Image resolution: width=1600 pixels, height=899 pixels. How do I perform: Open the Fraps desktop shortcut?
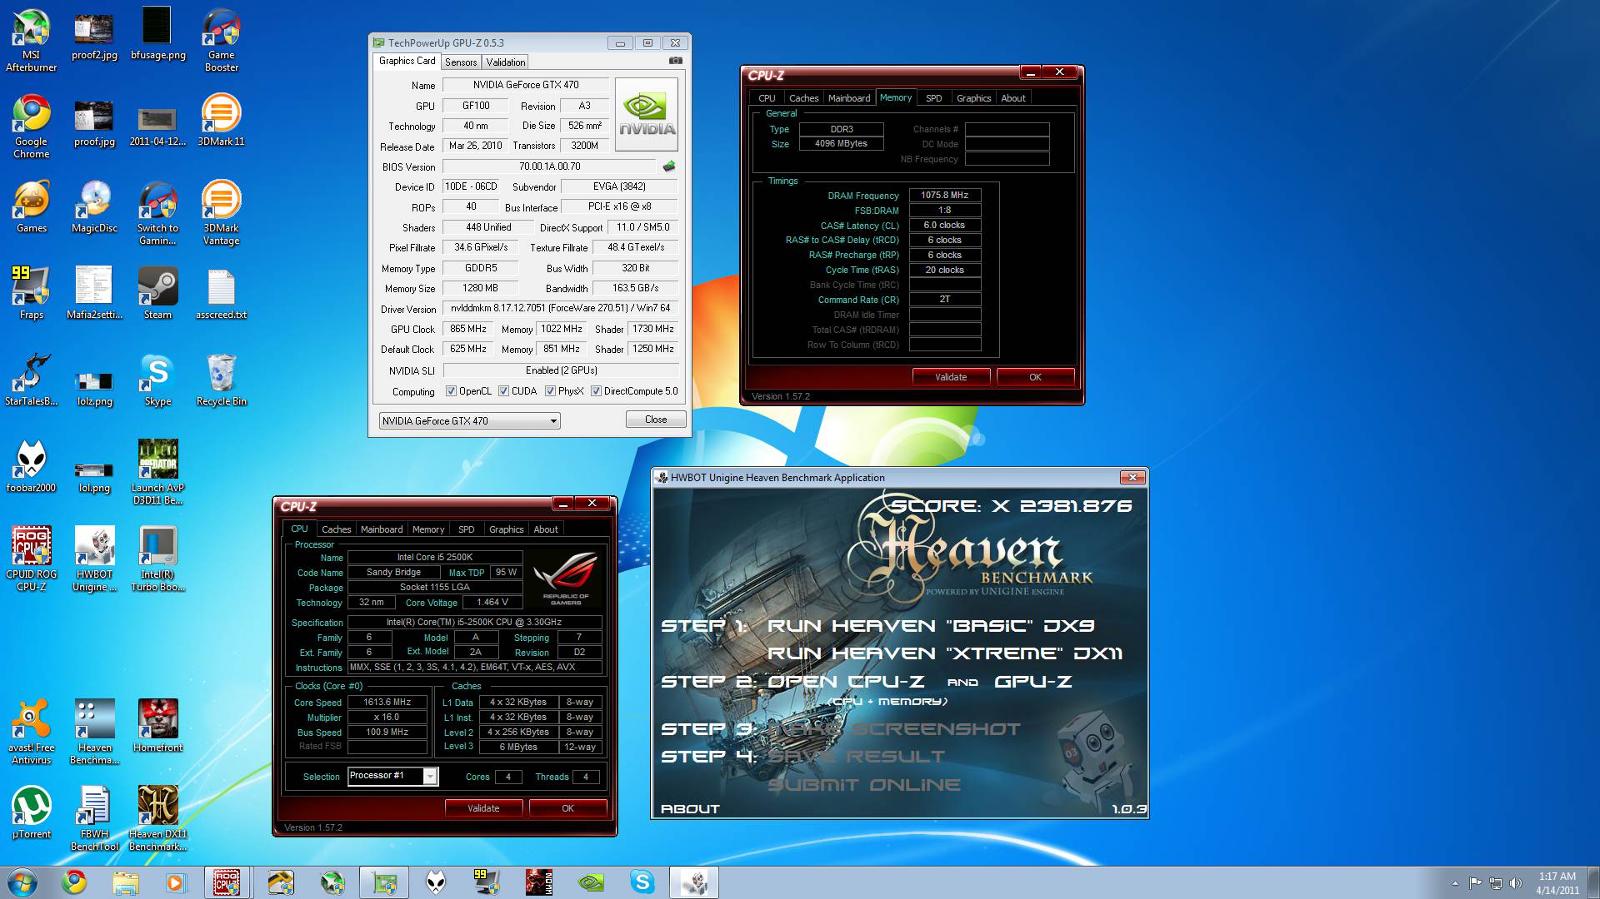click(31, 293)
